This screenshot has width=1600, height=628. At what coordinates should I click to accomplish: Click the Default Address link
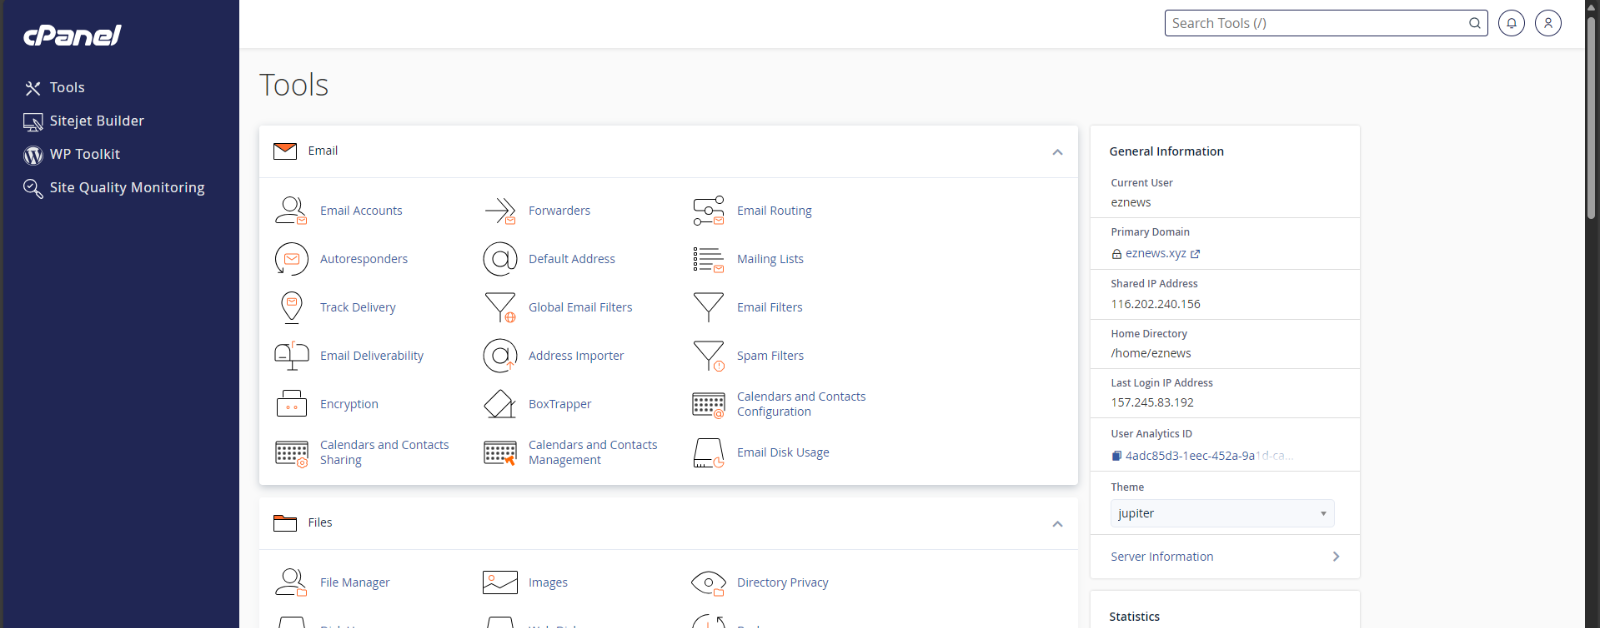point(572,259)
